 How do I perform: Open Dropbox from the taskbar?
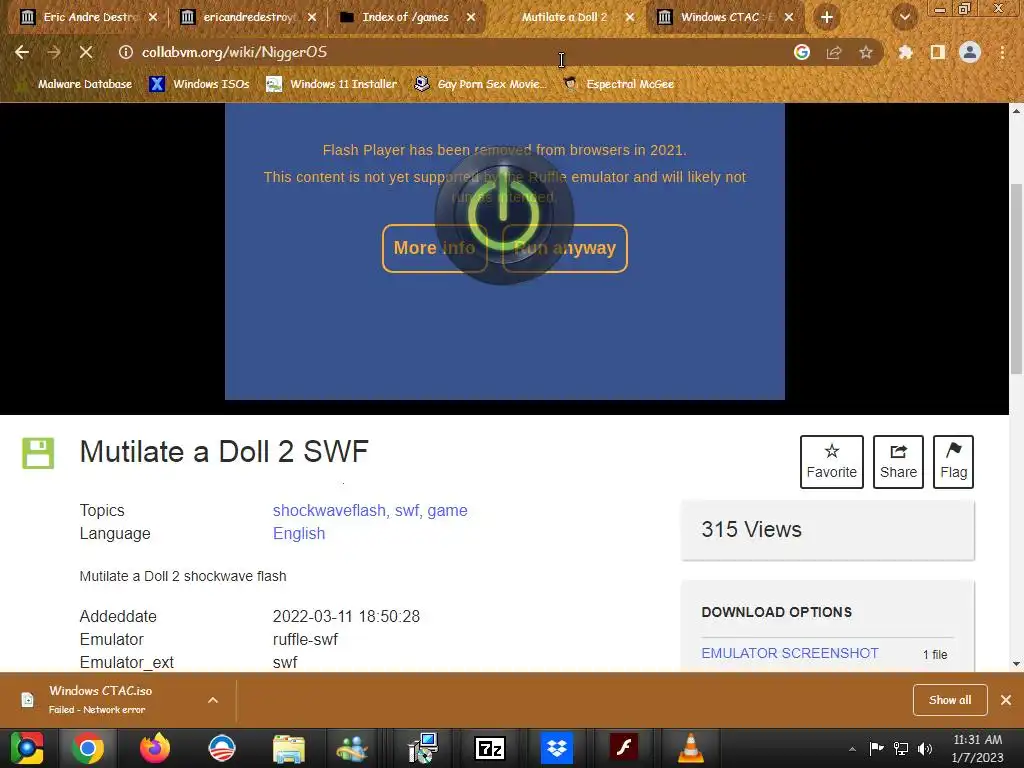(557, 748)
